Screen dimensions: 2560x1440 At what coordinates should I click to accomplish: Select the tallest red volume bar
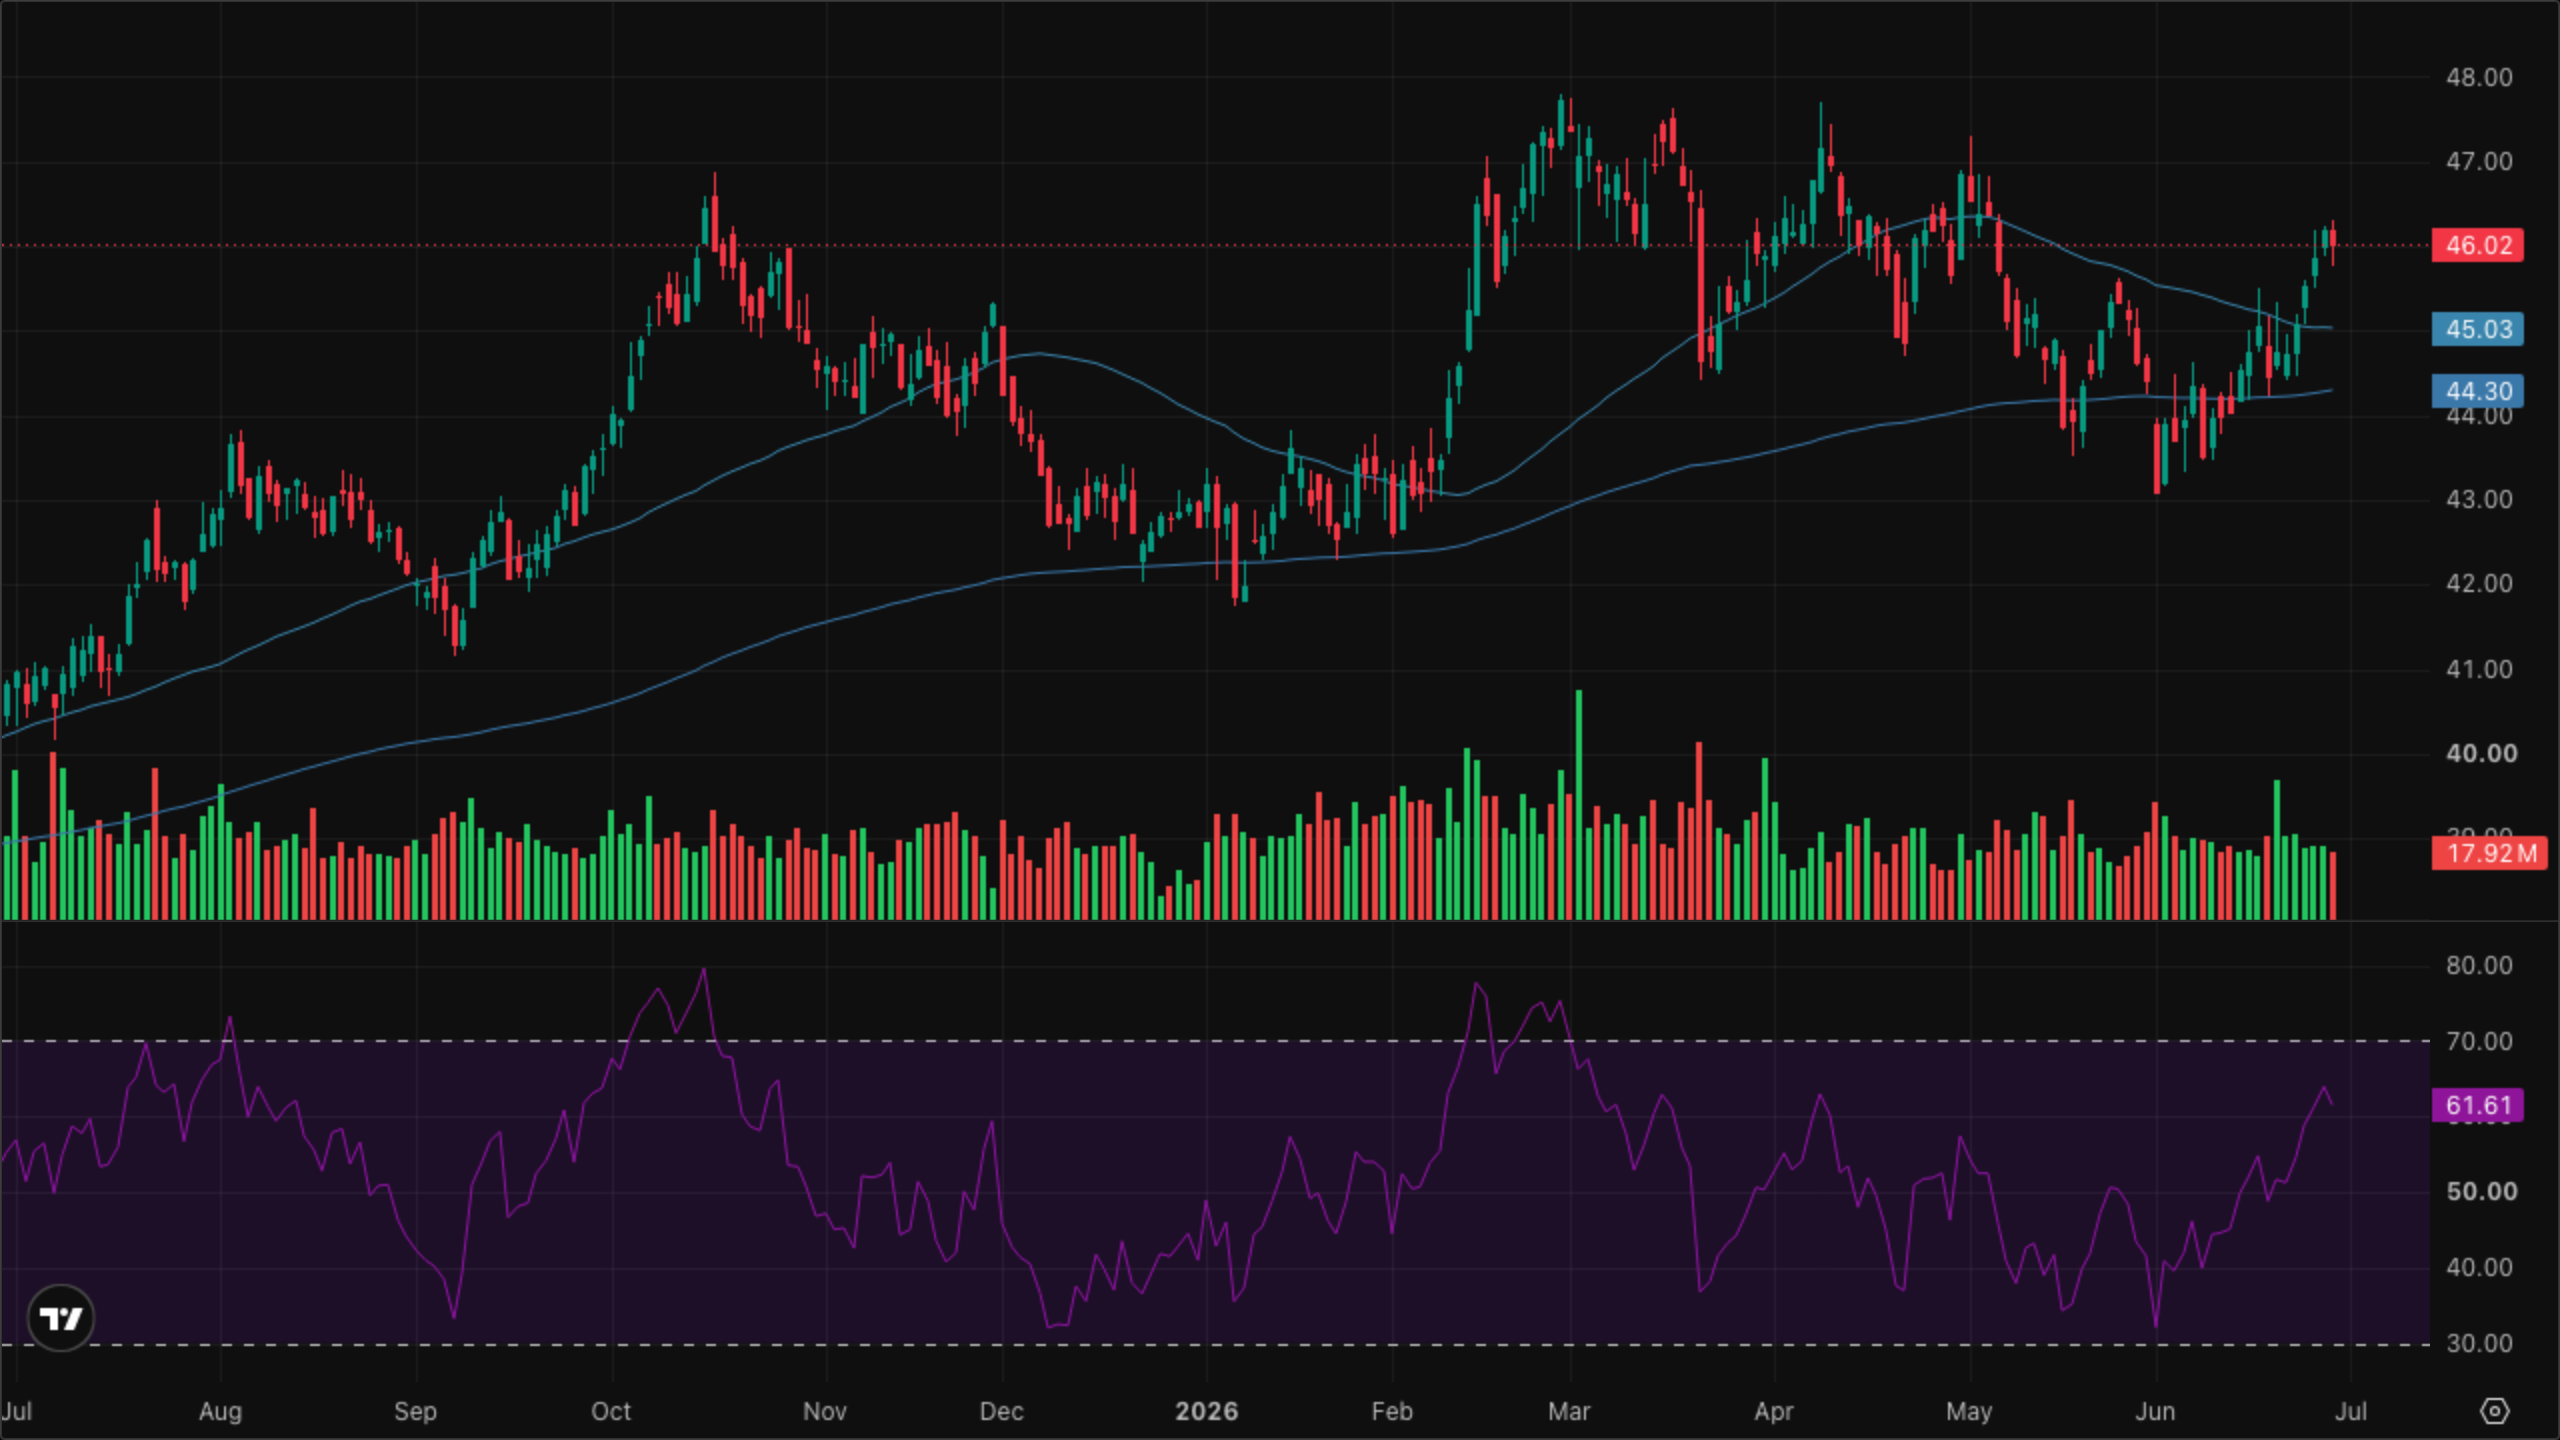[x=1699, y=830]
